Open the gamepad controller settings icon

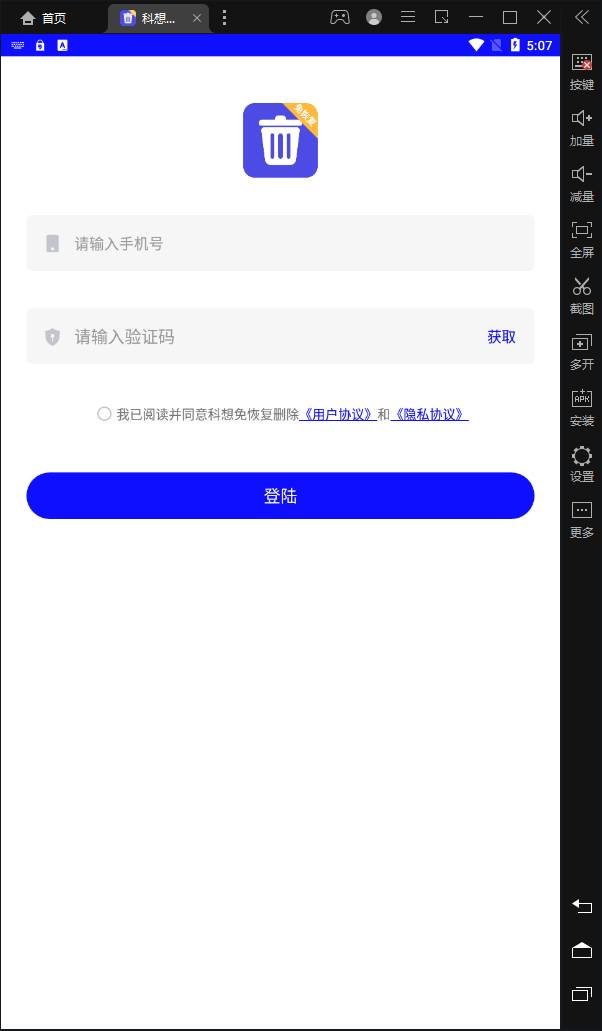[340, 17]
